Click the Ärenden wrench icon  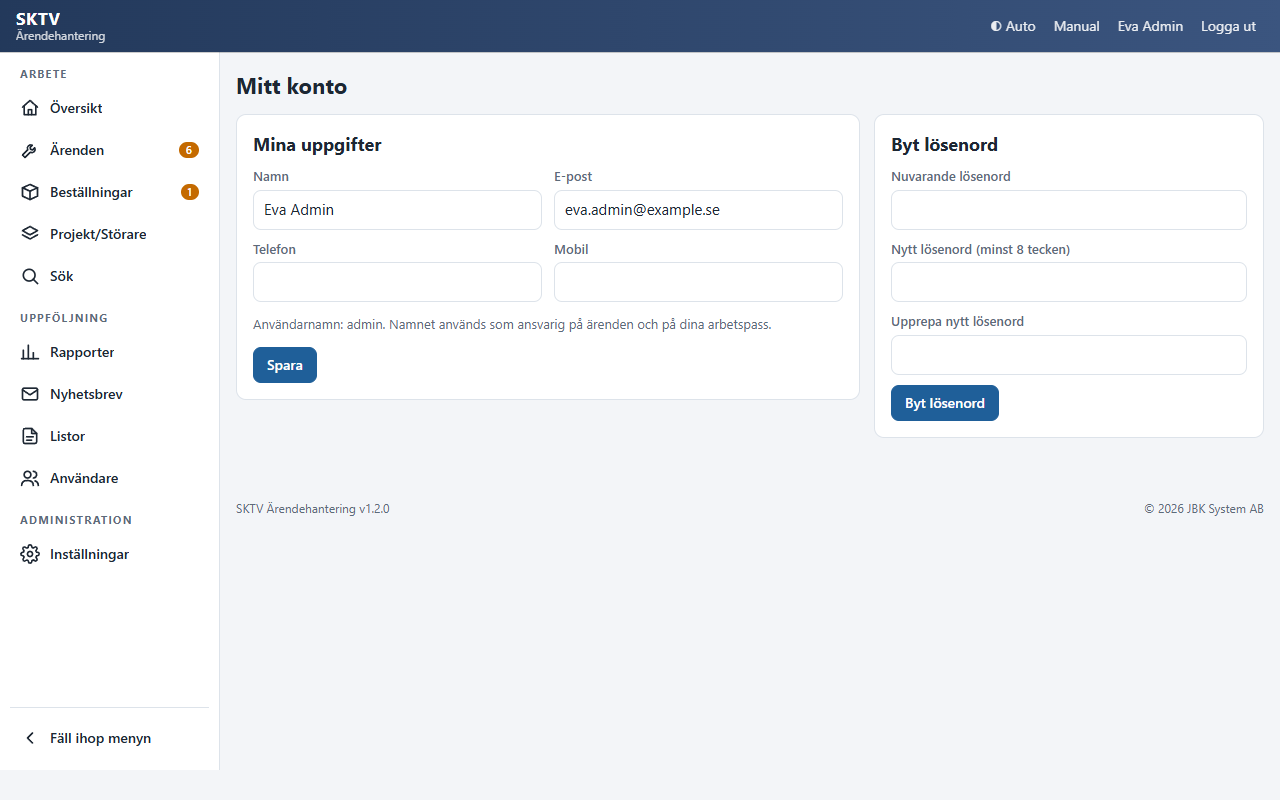tap(30, 150)
